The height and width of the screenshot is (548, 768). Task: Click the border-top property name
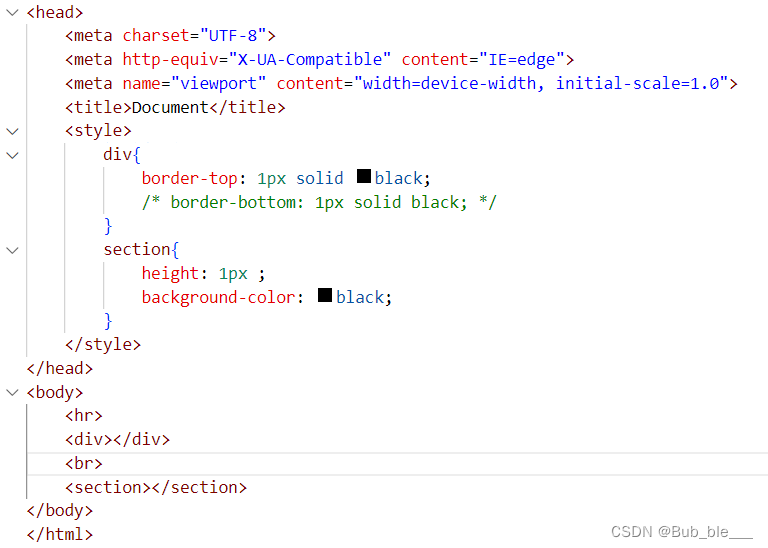click(190, 178)
